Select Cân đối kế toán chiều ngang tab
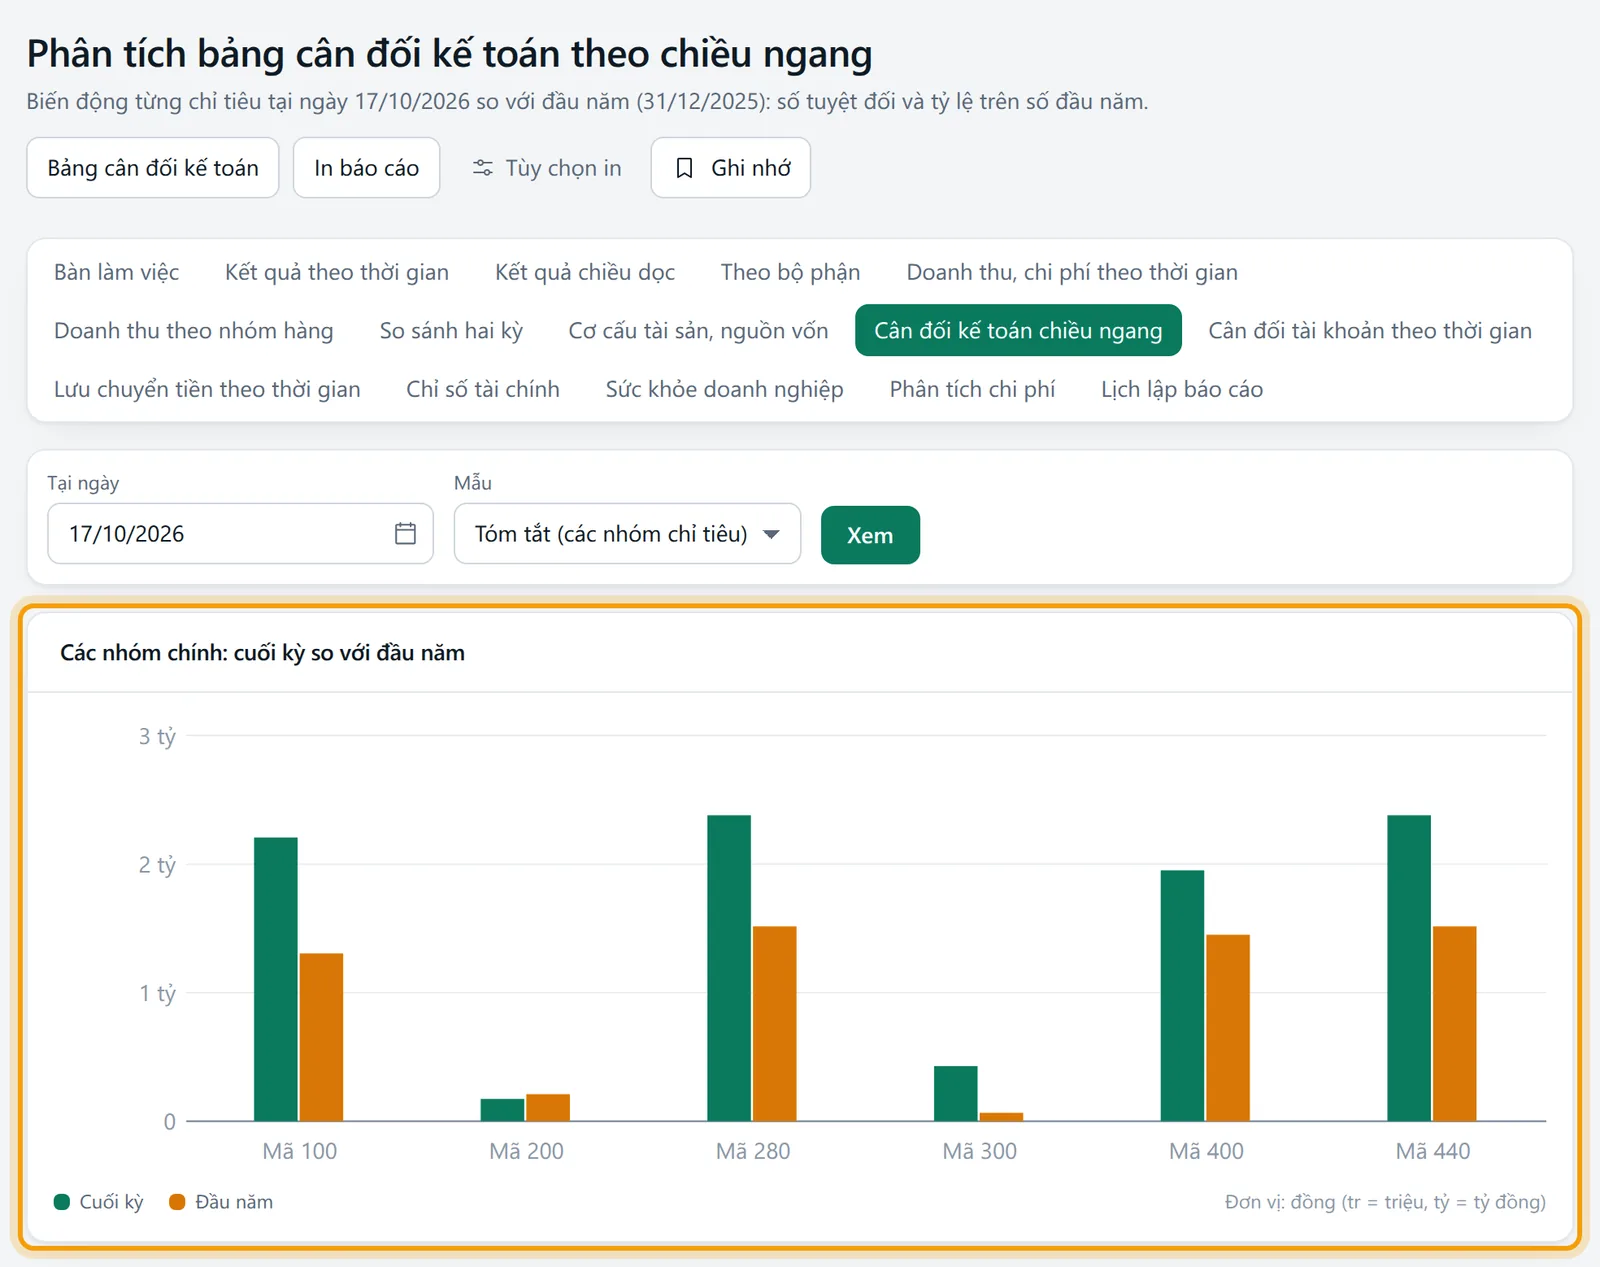This screenshot has width=1600, height=1267. [1018, 331]
